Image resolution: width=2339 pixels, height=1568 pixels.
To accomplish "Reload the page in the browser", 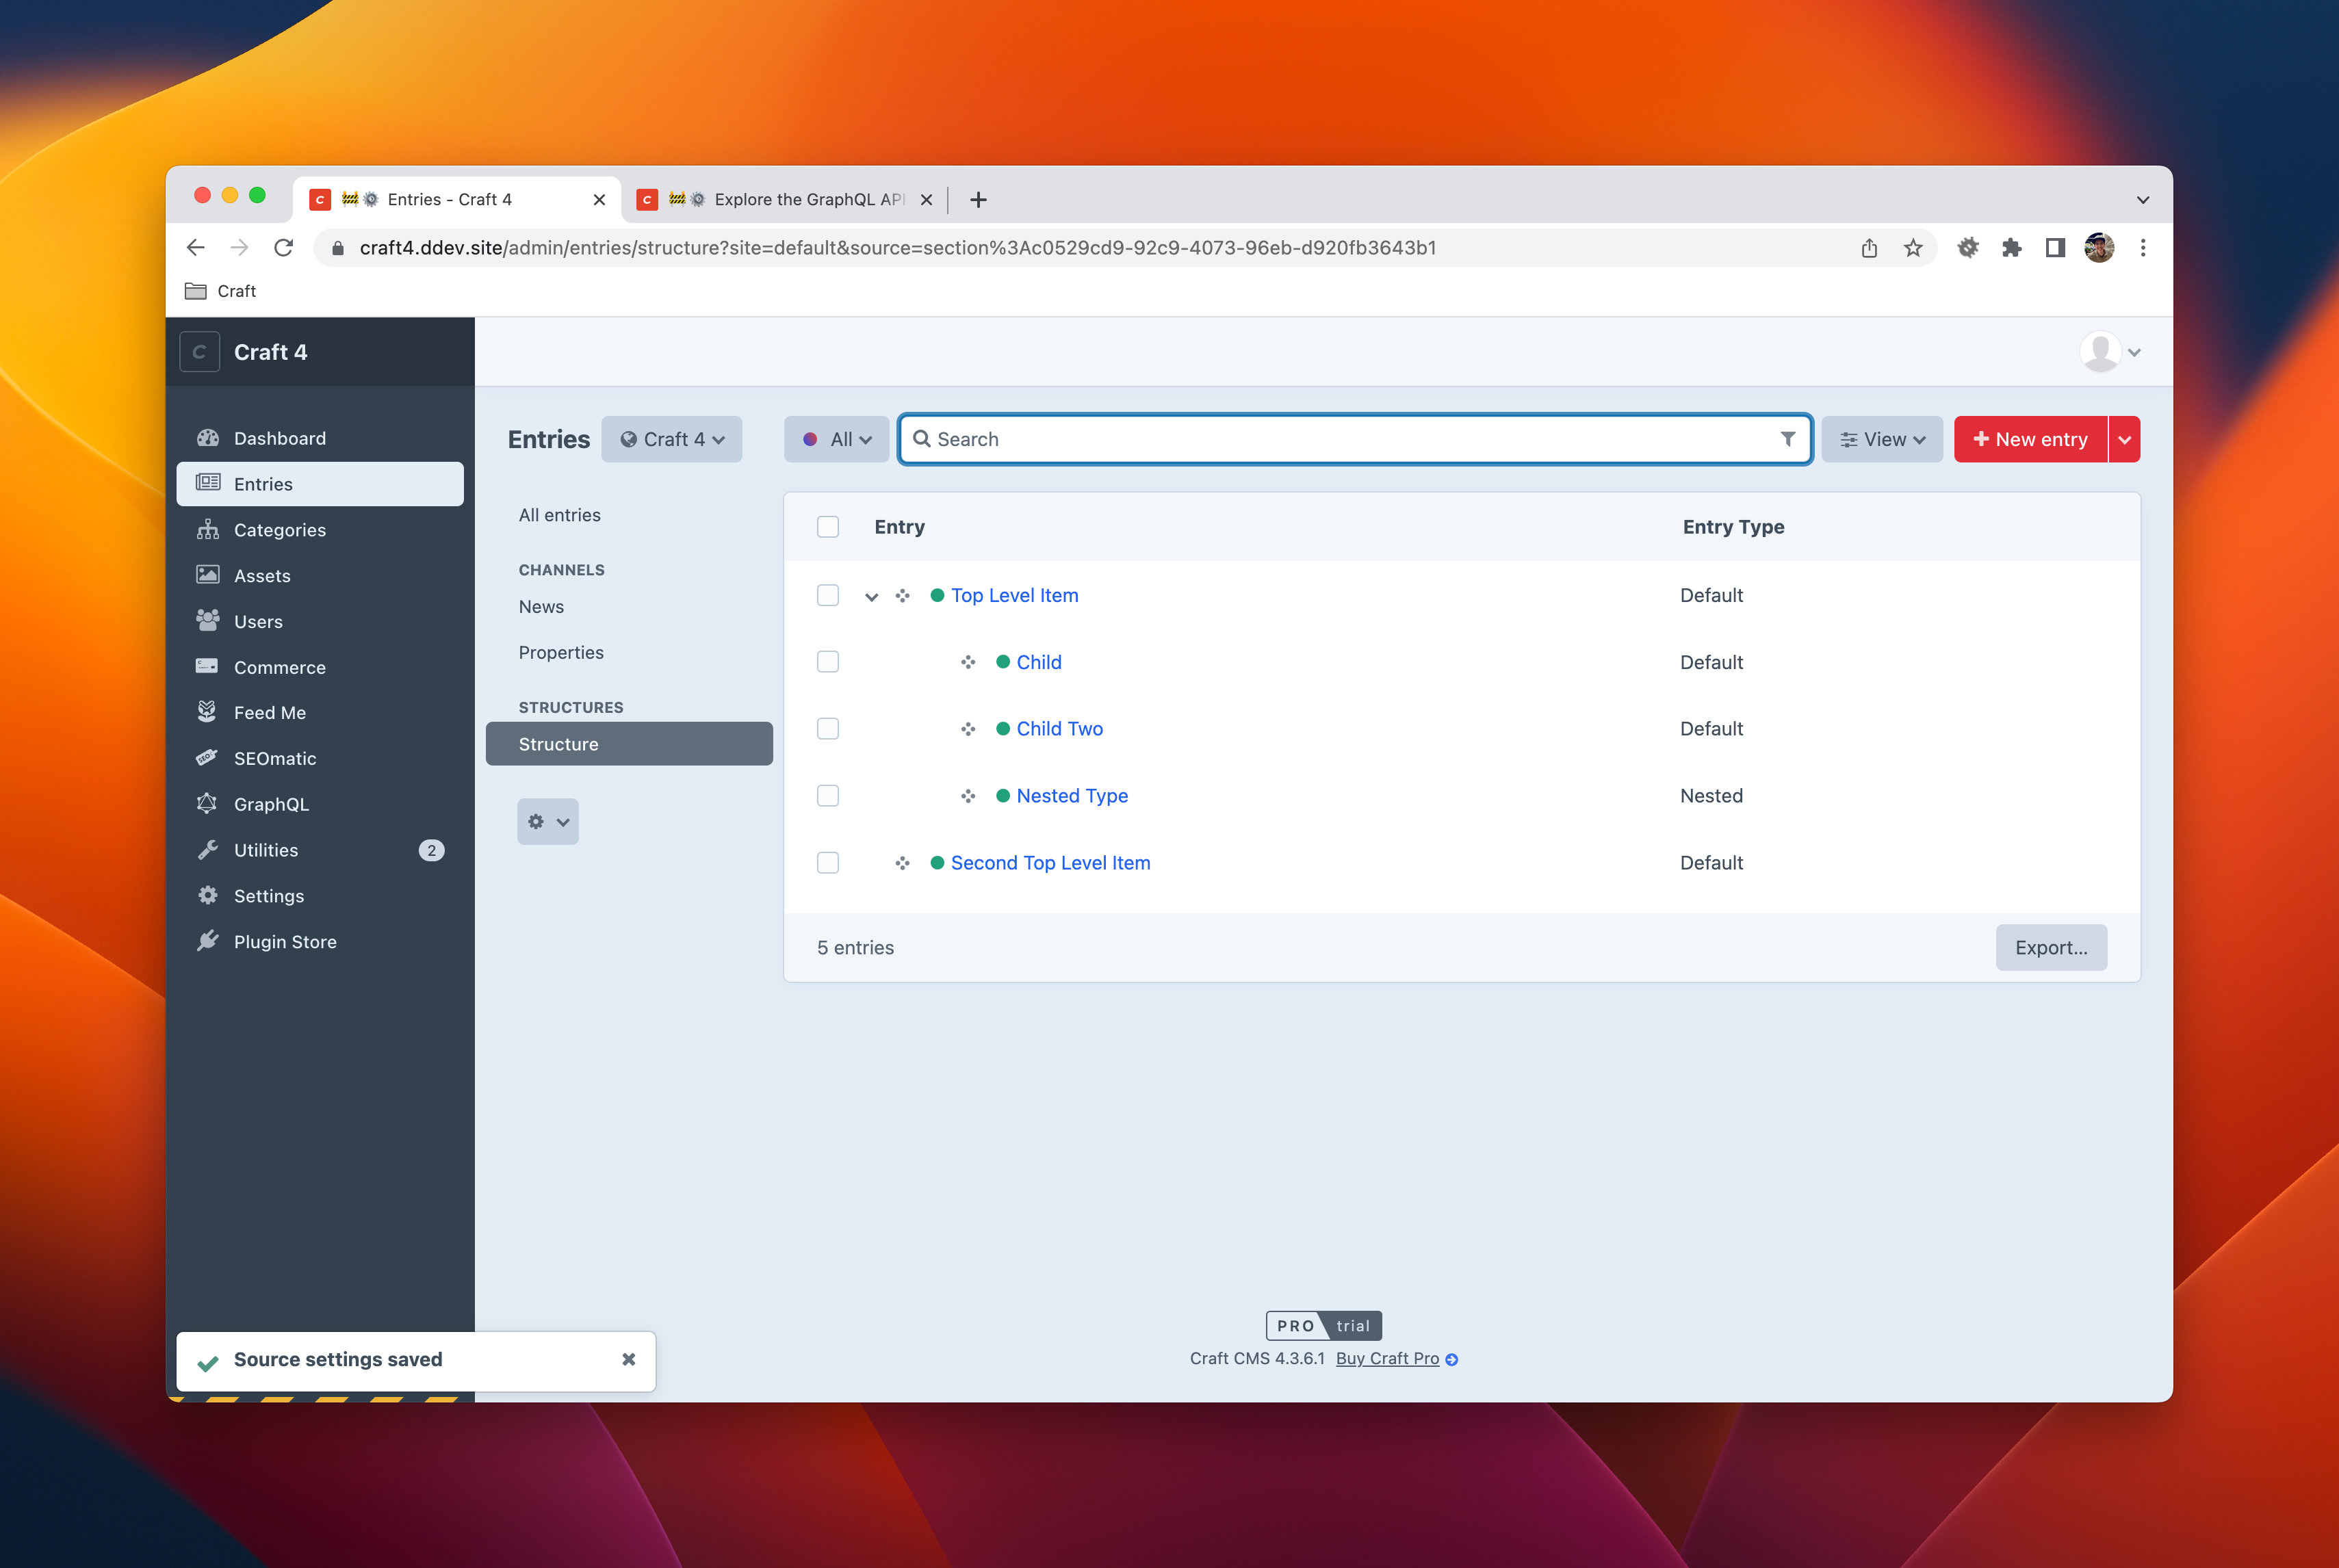I will point(284,248).
